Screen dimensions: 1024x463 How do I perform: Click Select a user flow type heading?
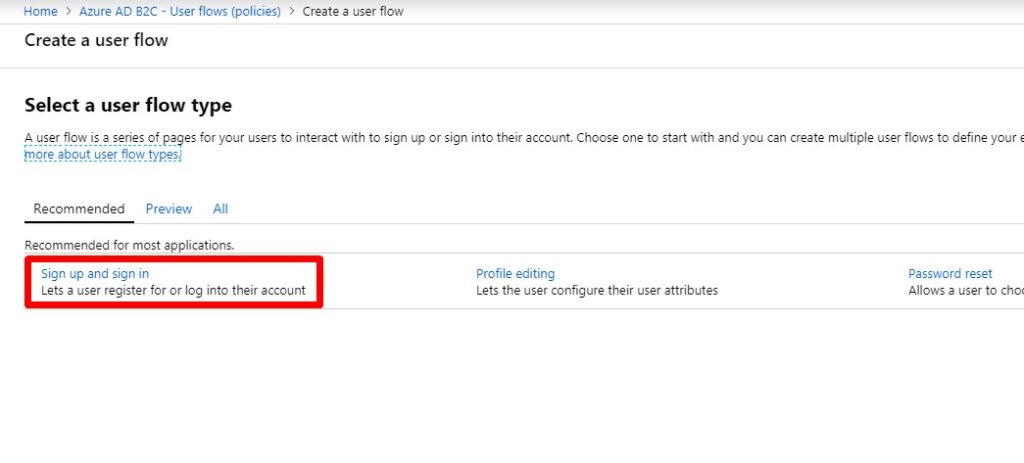[x=128, y=105]
